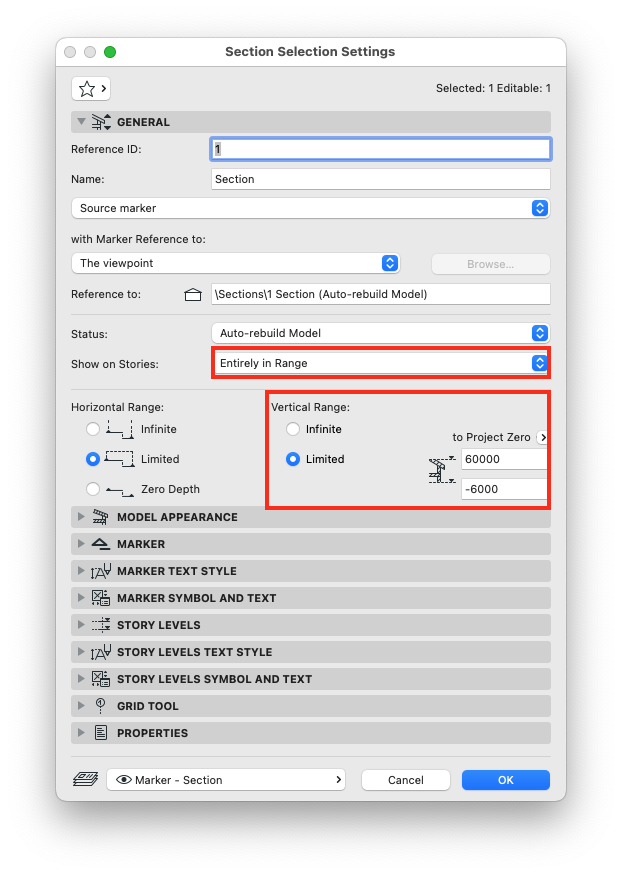Click the eye icon in layer selector
This screenshot has width=622, height=875.
point(124,780)
